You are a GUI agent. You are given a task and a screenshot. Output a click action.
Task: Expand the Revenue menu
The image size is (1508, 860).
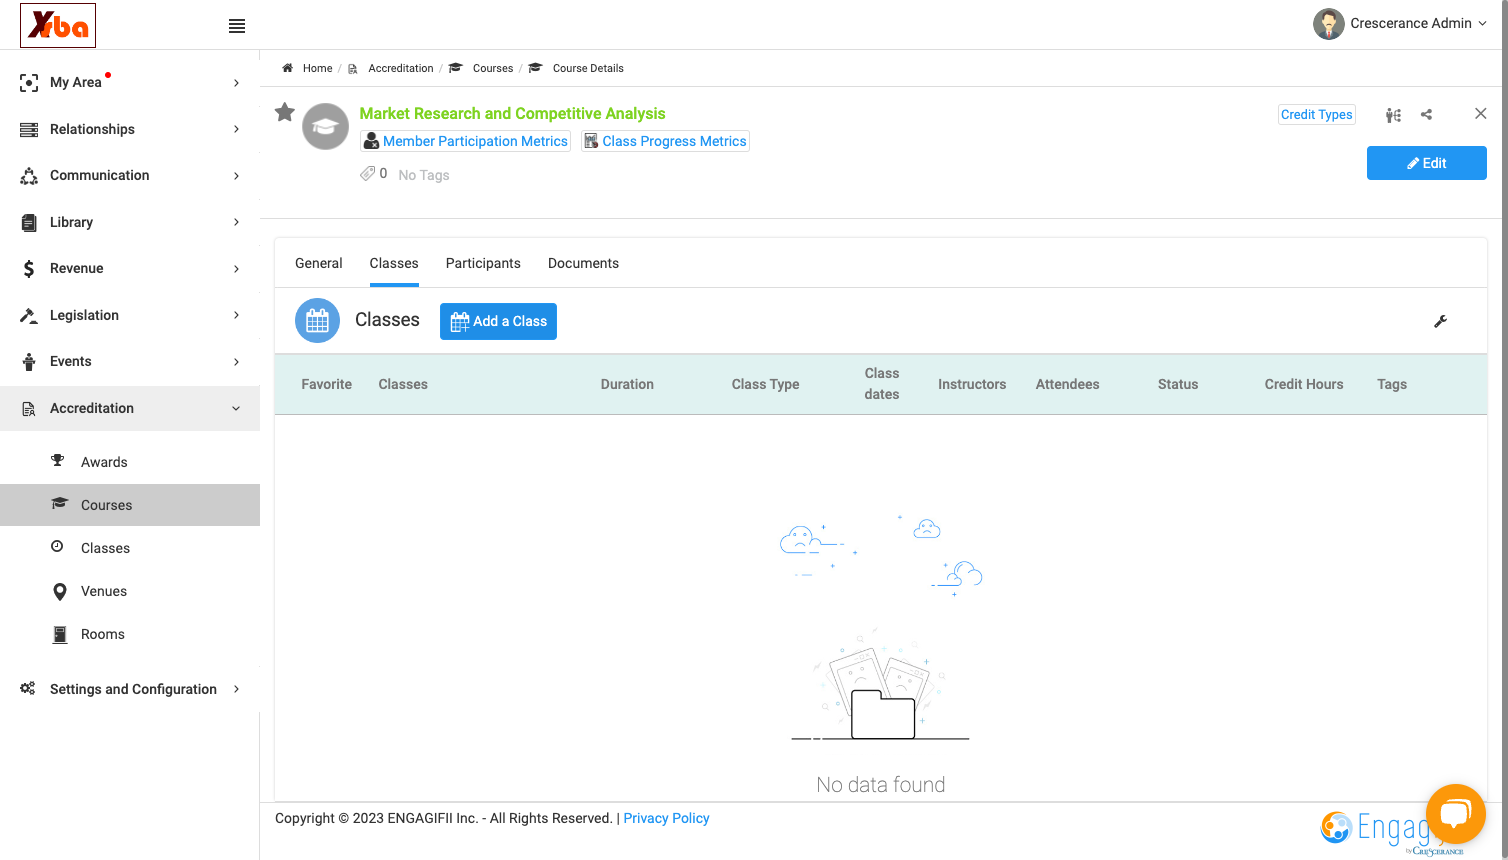[130, 268]
